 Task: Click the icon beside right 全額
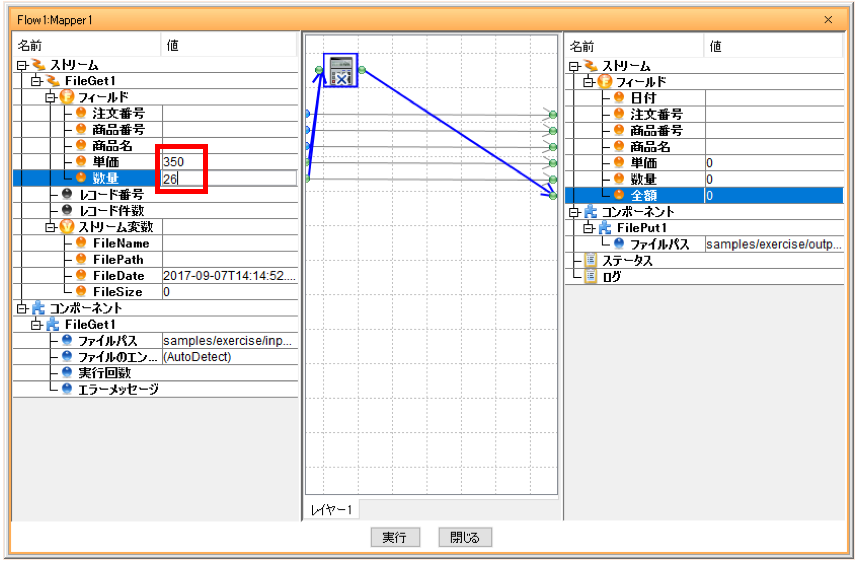pos(619,195)
